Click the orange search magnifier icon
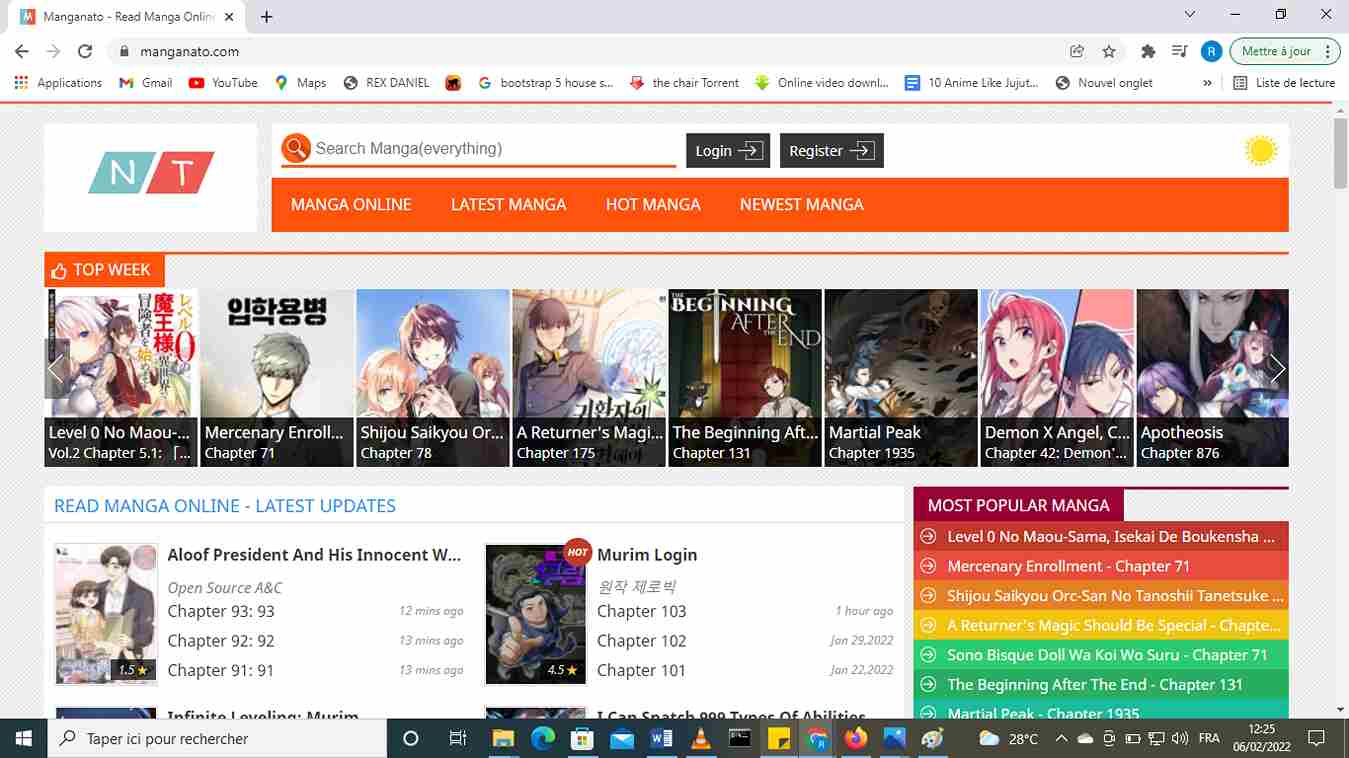1349x758 pixels. 296,149
